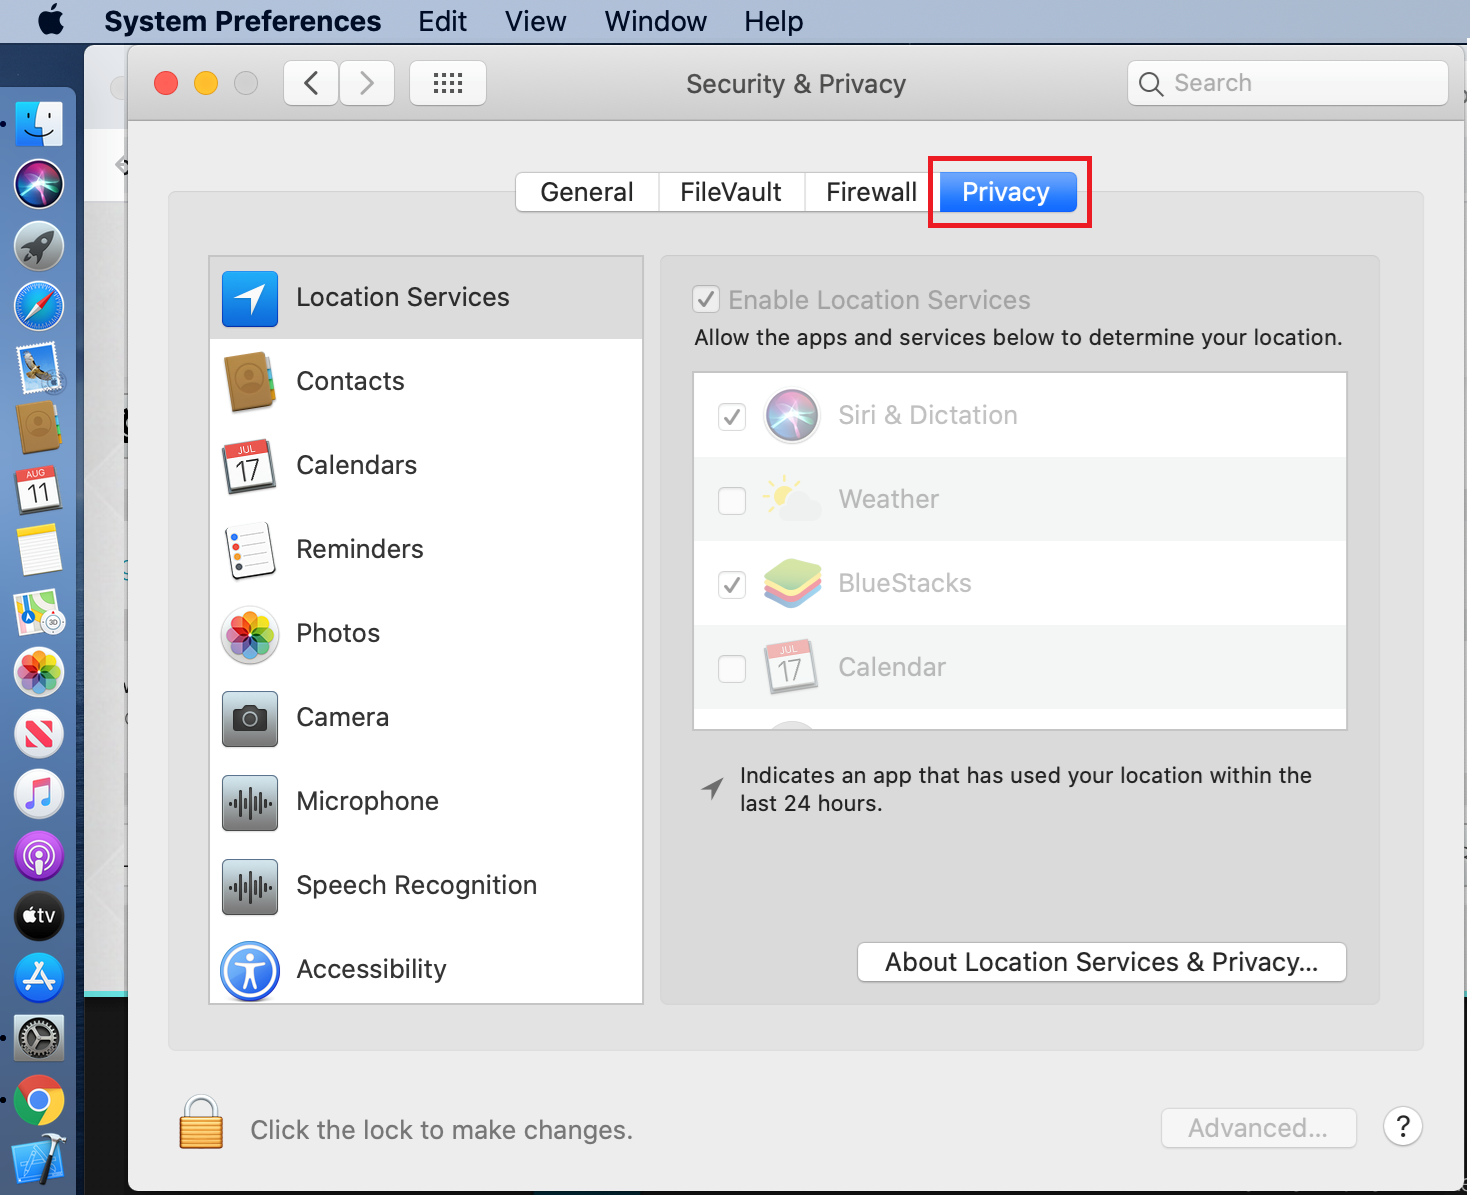Screen dimensions: 1470x1195
Task: Open the Window menu
Action: click(656, 21)
